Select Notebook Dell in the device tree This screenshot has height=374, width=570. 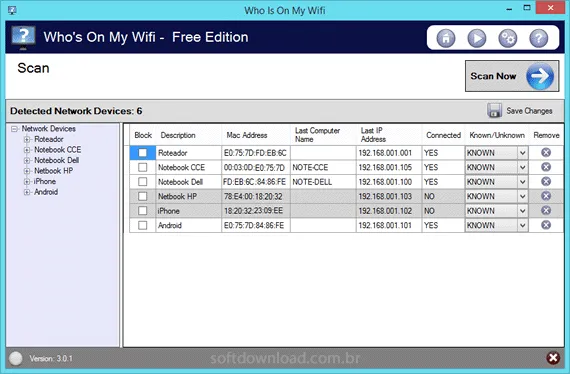[x=57, y=160]
